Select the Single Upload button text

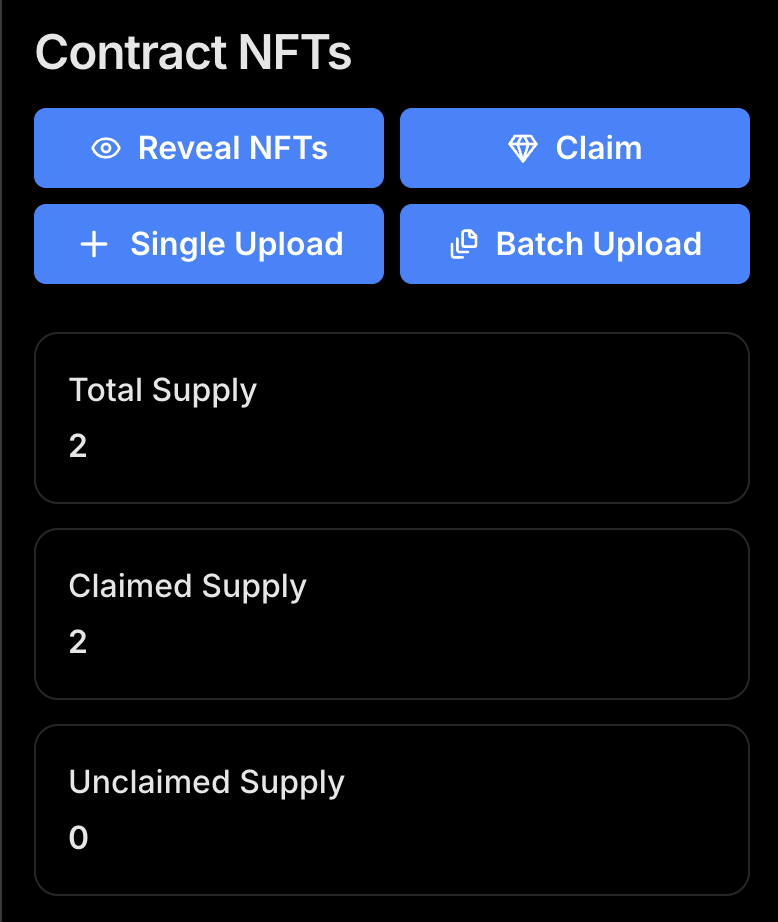point(237,245)
